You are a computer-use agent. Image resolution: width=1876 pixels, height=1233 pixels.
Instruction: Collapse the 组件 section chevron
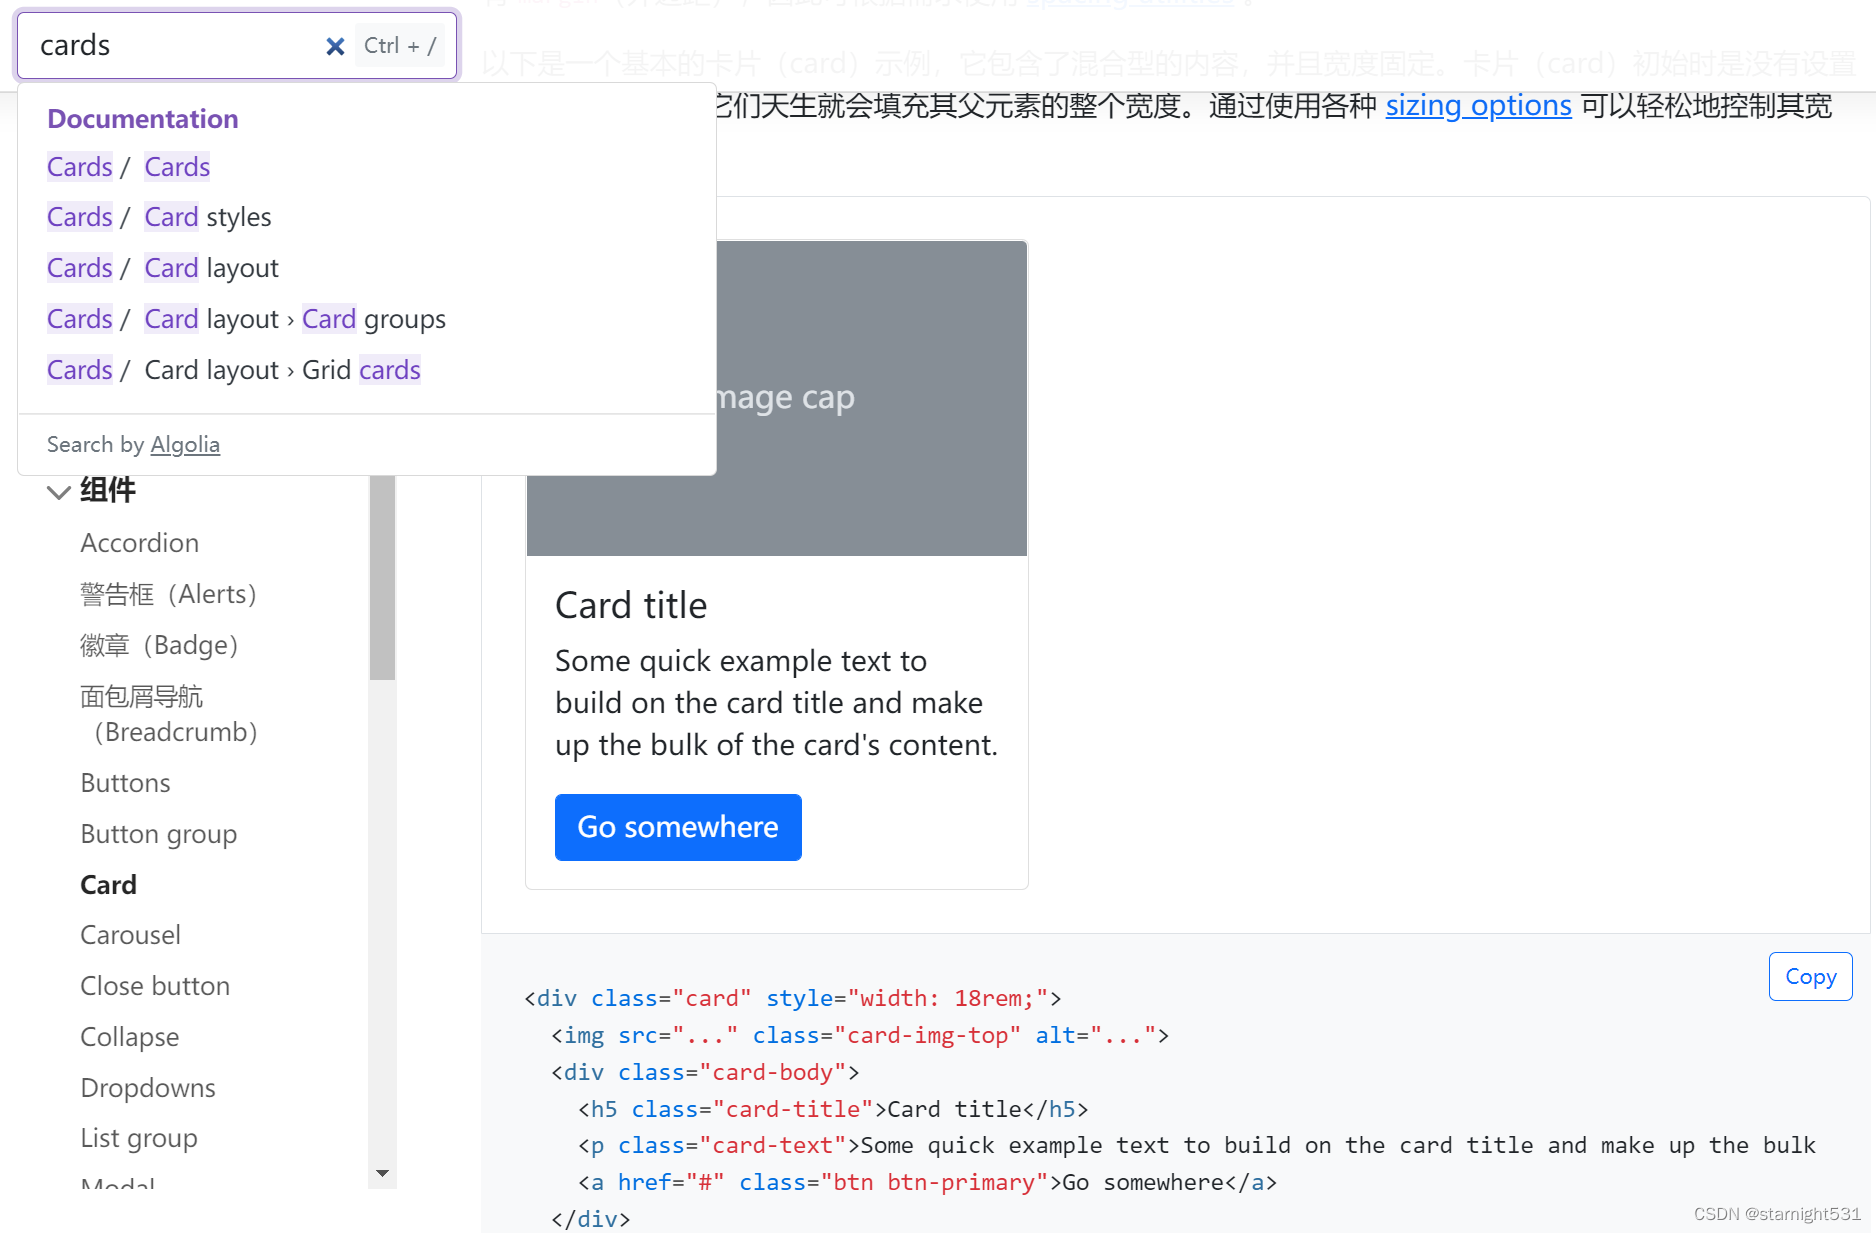click(59, 491)
